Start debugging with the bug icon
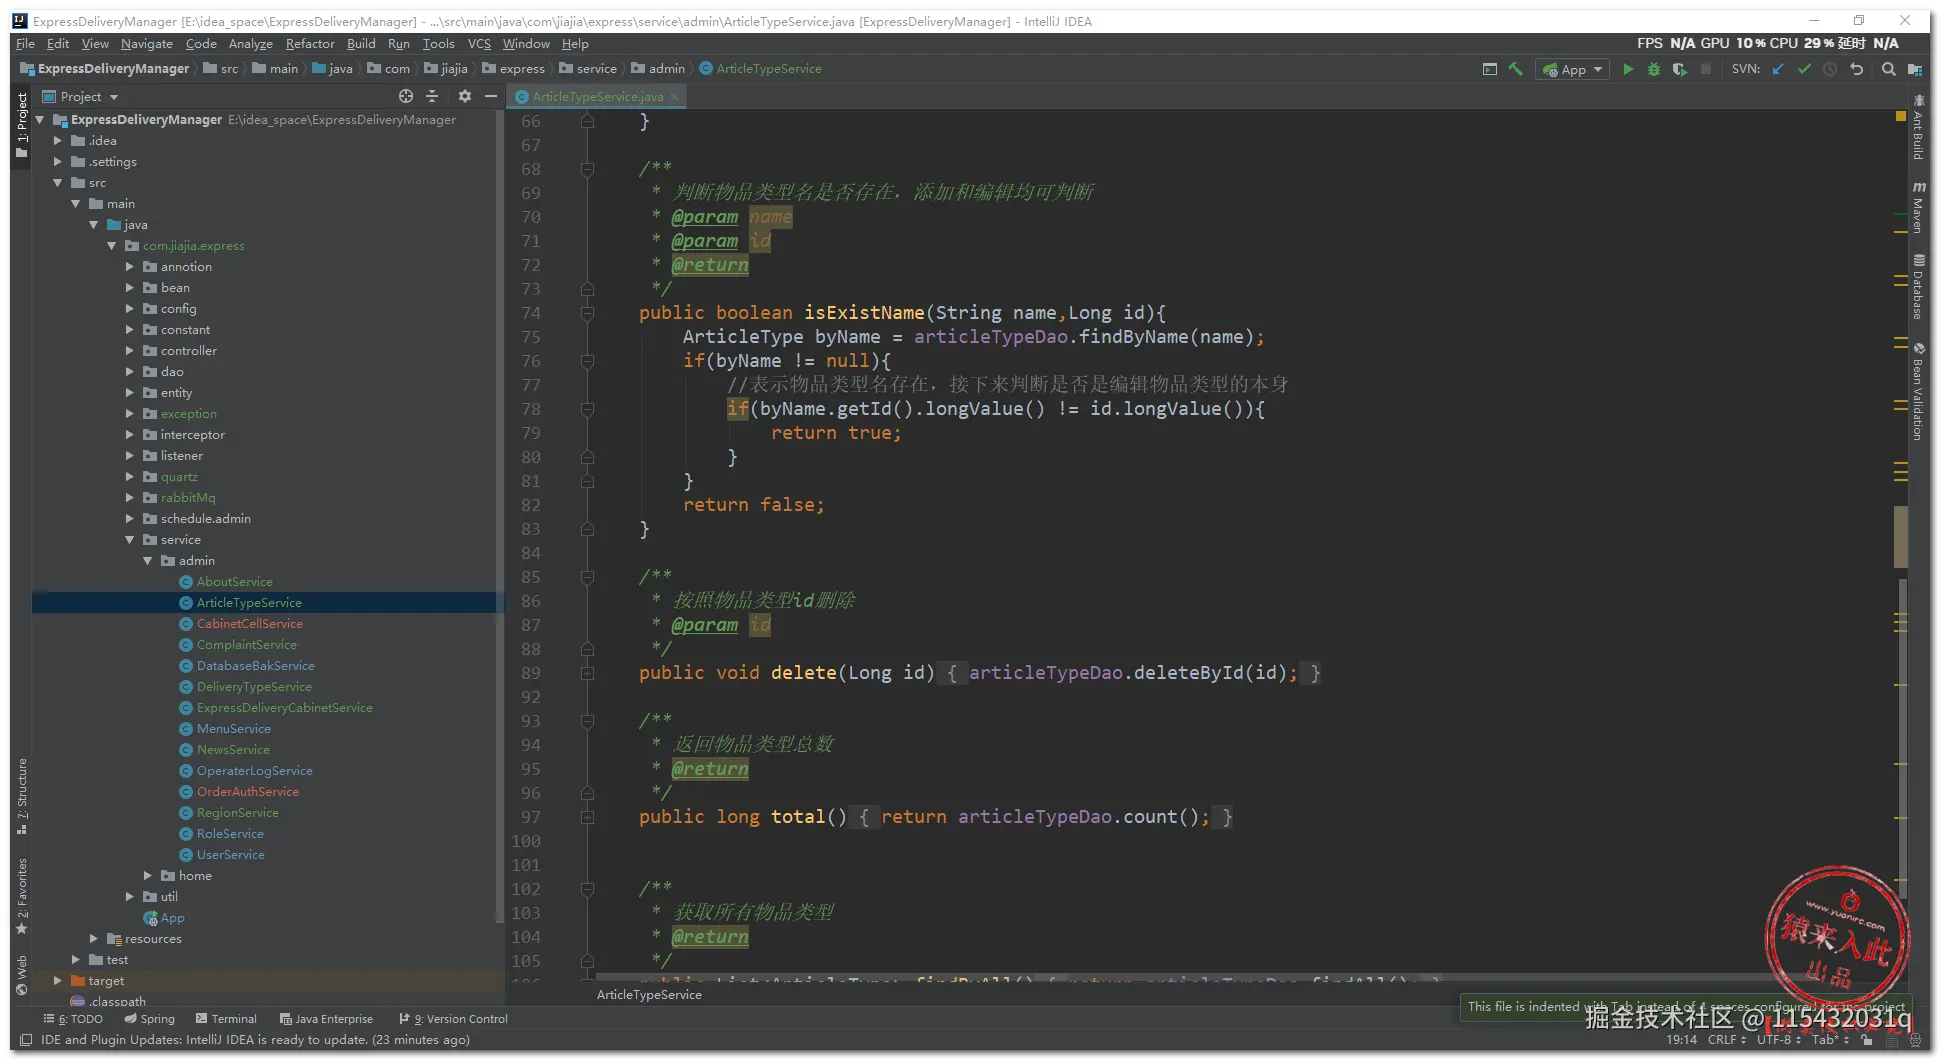This screenshot has height=1061, width=1941. click(x=1654, y=69)
